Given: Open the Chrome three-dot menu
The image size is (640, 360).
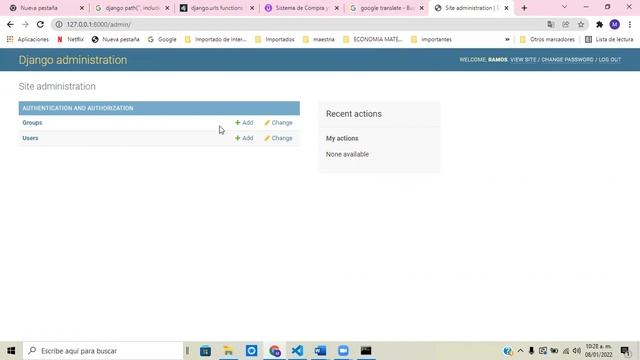Looking at the screenshot, I should (x=630, y=24).
